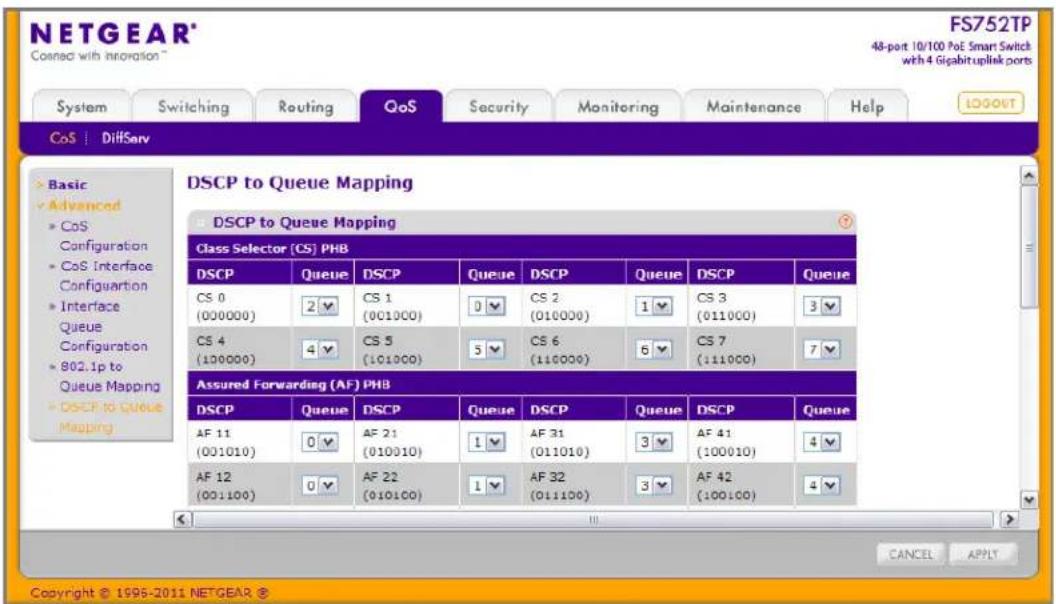This screenshot has width=1056, height=604.
Task: Click the vertical scrollbar thumb
Action: click(x=1028, y=247)
